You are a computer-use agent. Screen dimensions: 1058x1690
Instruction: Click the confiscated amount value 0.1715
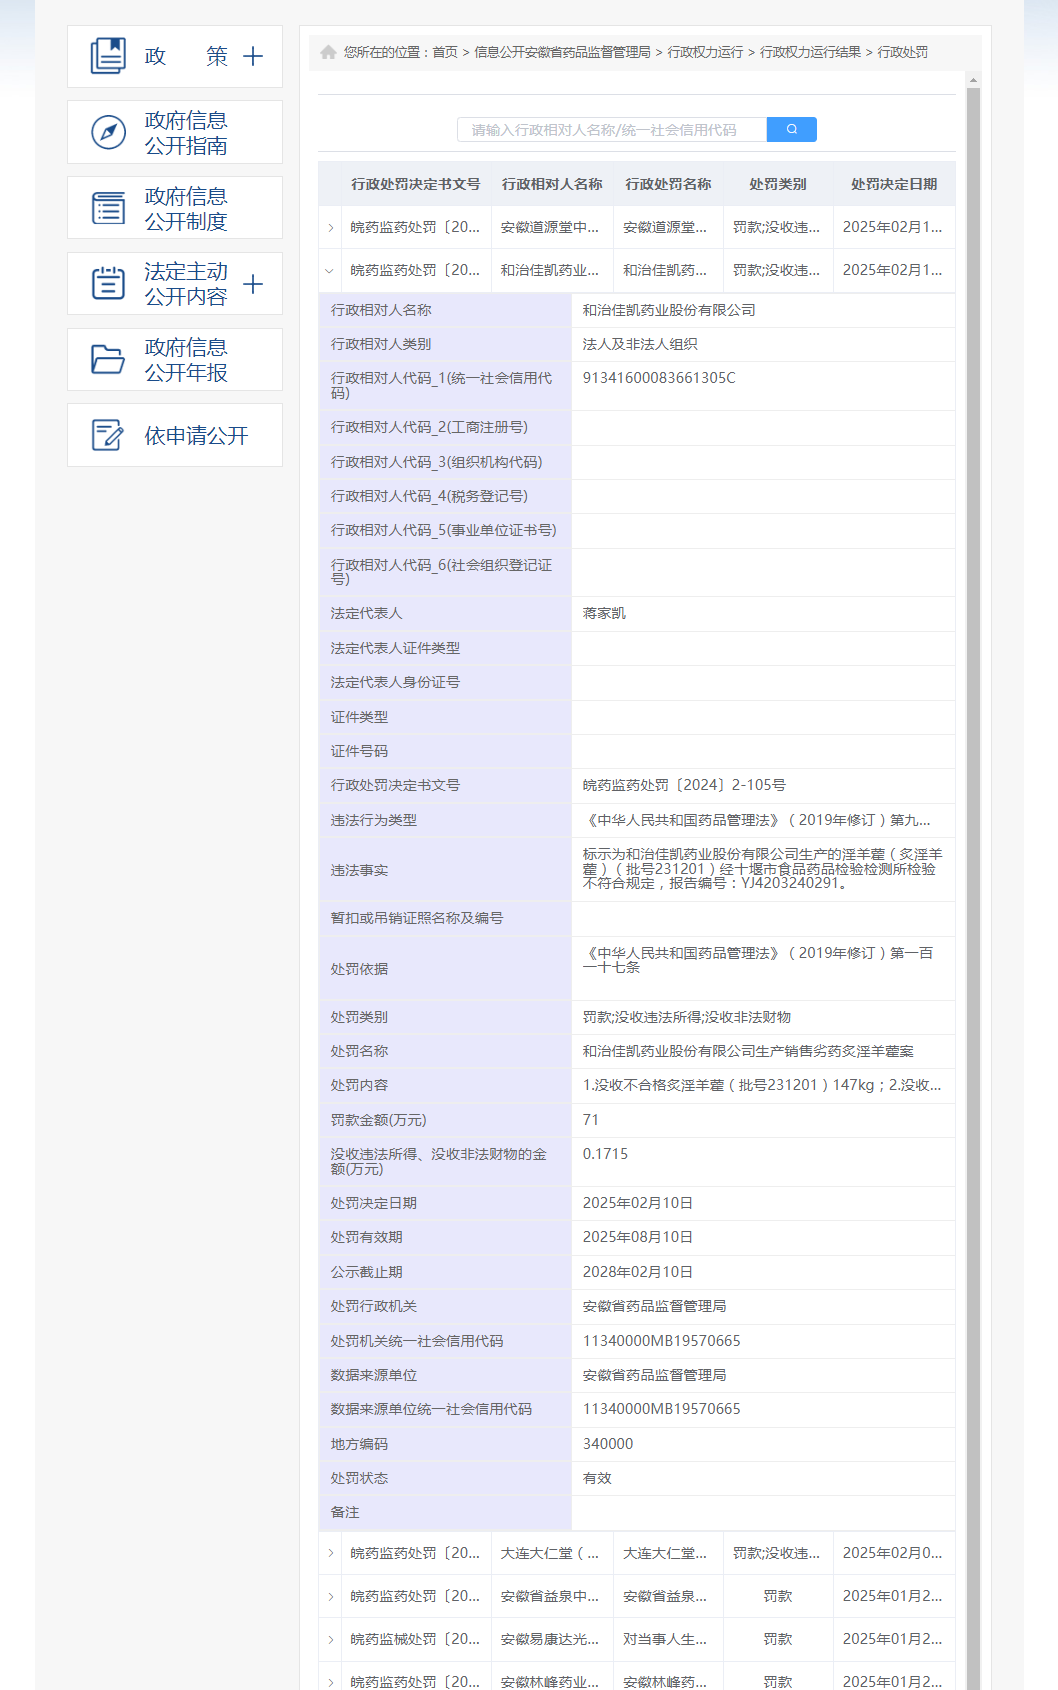click(606, 1154)
